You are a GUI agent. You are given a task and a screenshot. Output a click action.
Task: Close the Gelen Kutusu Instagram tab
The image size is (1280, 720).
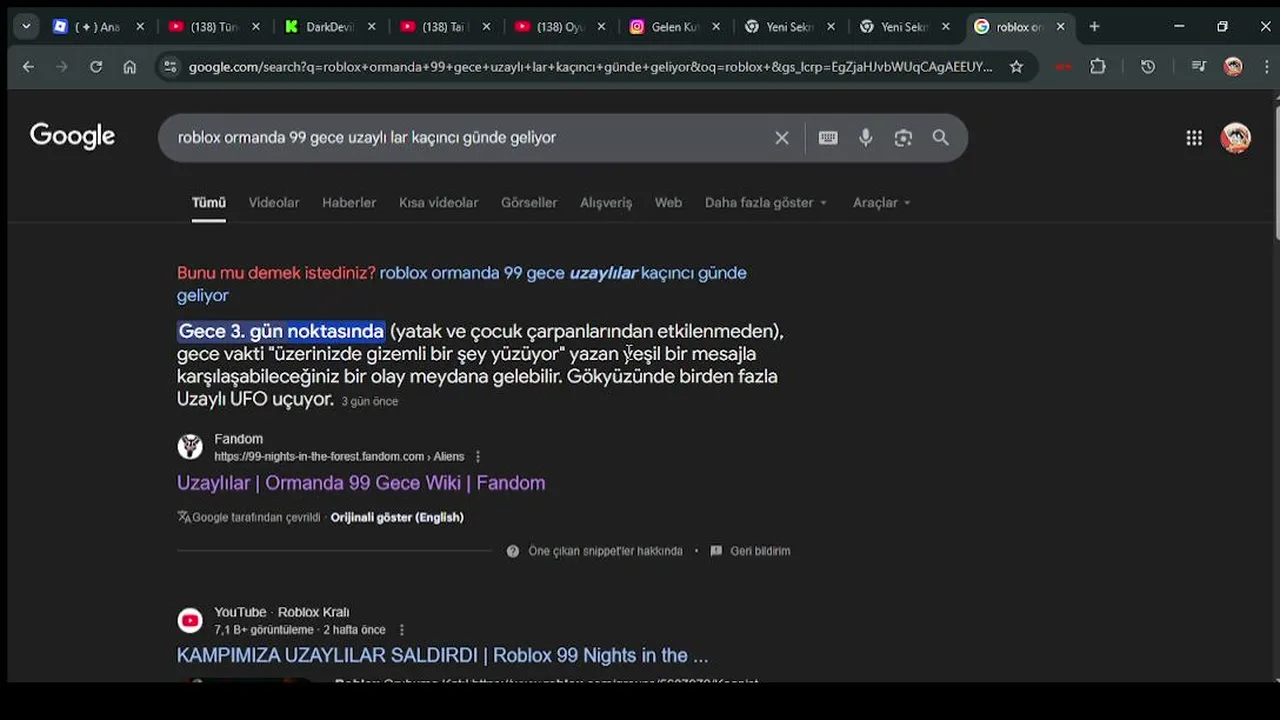click(716, 27)
